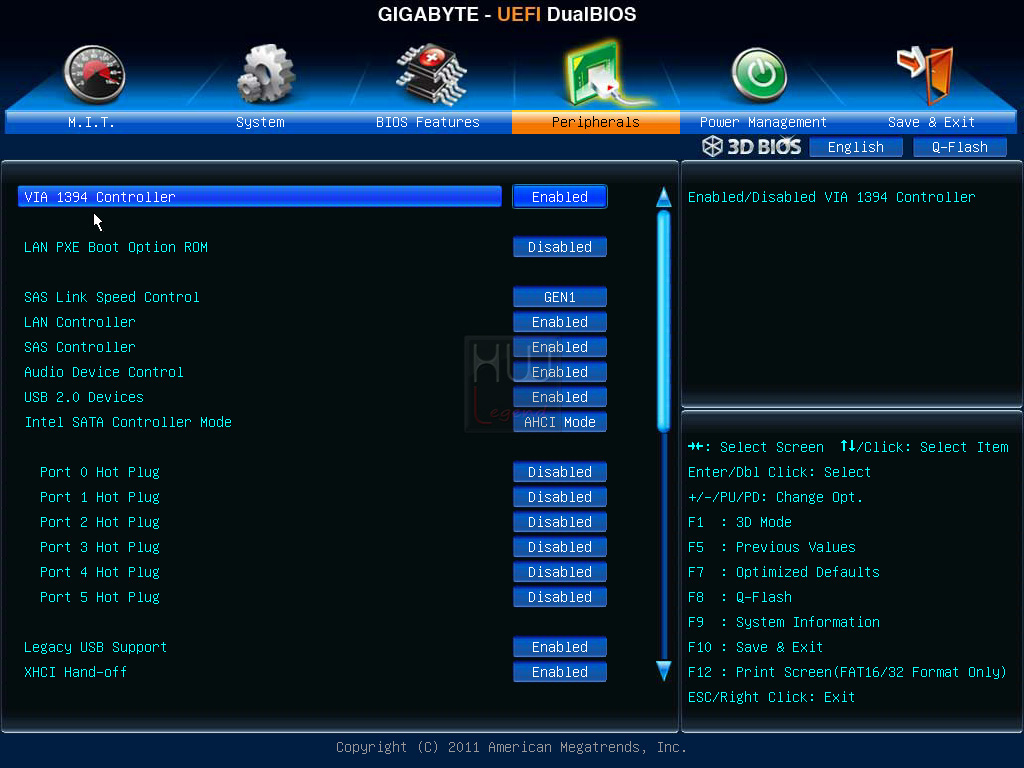This screenshot has height=768, width=1024.
Task: Select SAS Link Speed Control label
Action: click(x=112, y=297)
